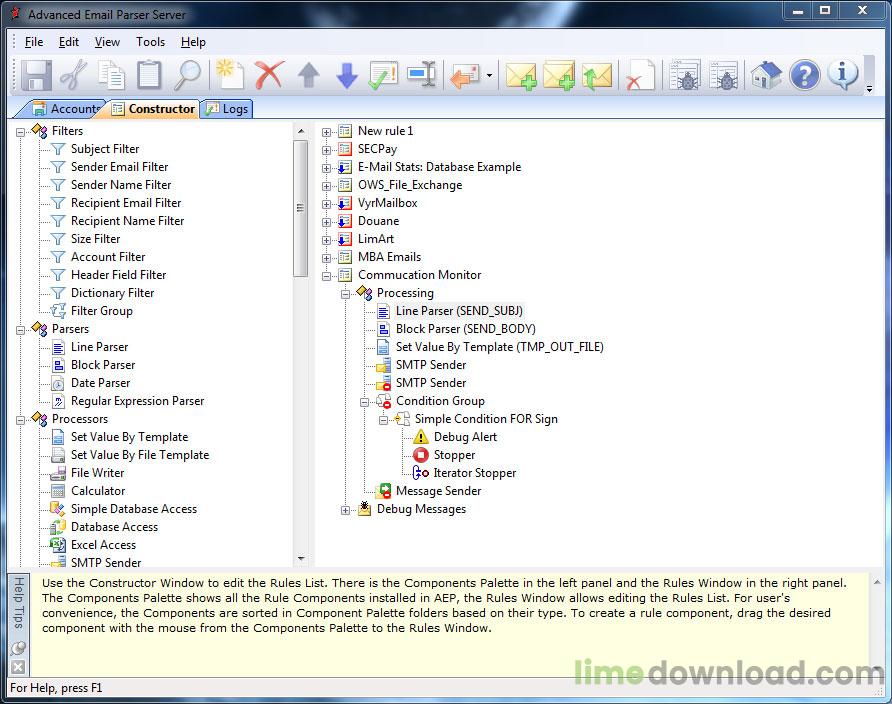Expand the SECPay rule node
Viewport: 892px width, 704px height.
[327, 150]
